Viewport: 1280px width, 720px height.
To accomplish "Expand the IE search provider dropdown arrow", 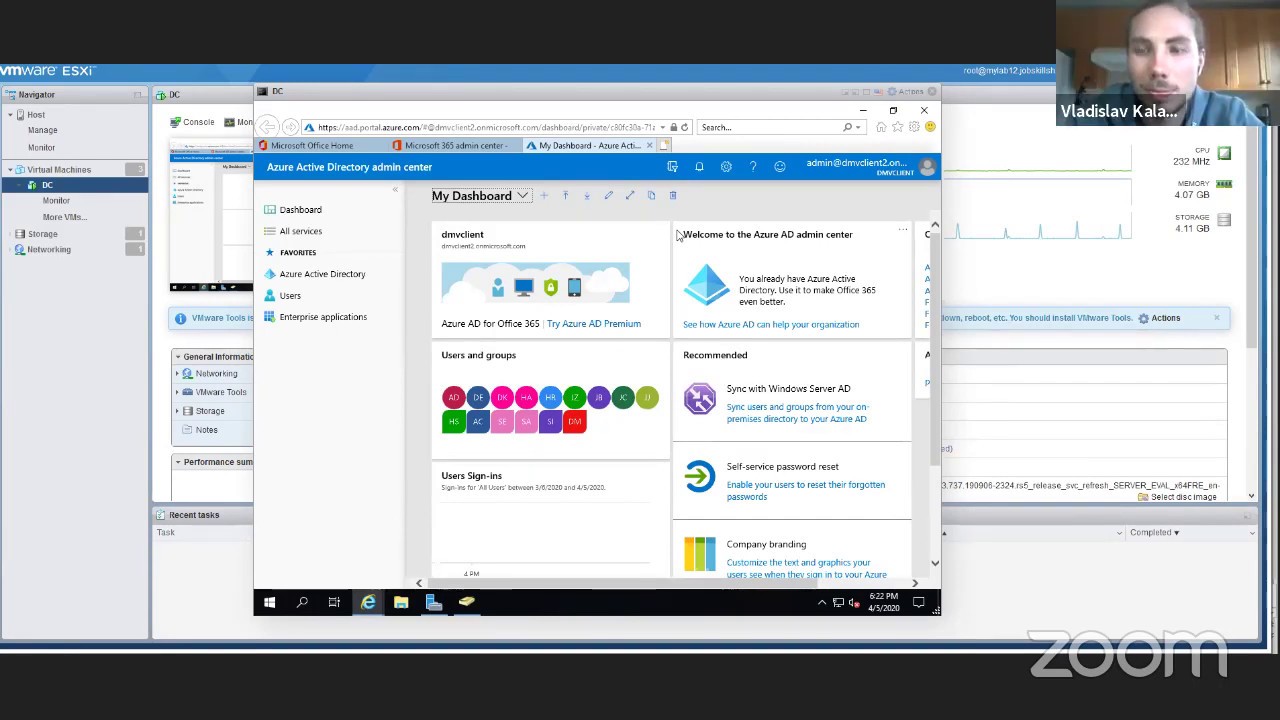I will click(x=858, y=127).
